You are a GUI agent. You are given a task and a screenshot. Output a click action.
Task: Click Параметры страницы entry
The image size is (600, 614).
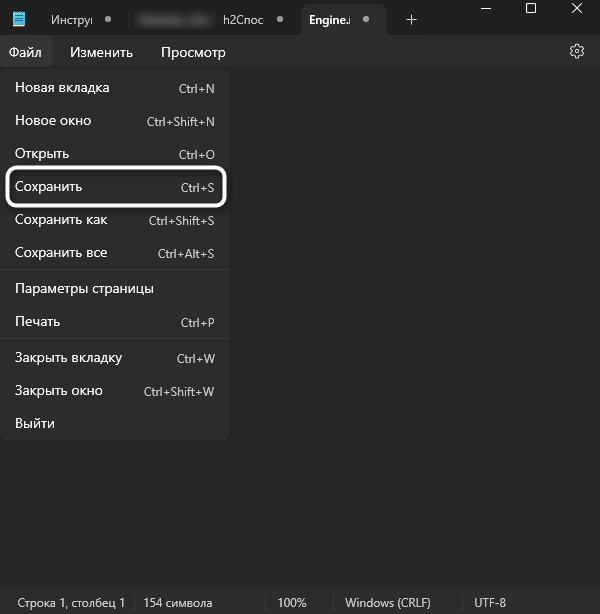[115, 289]
